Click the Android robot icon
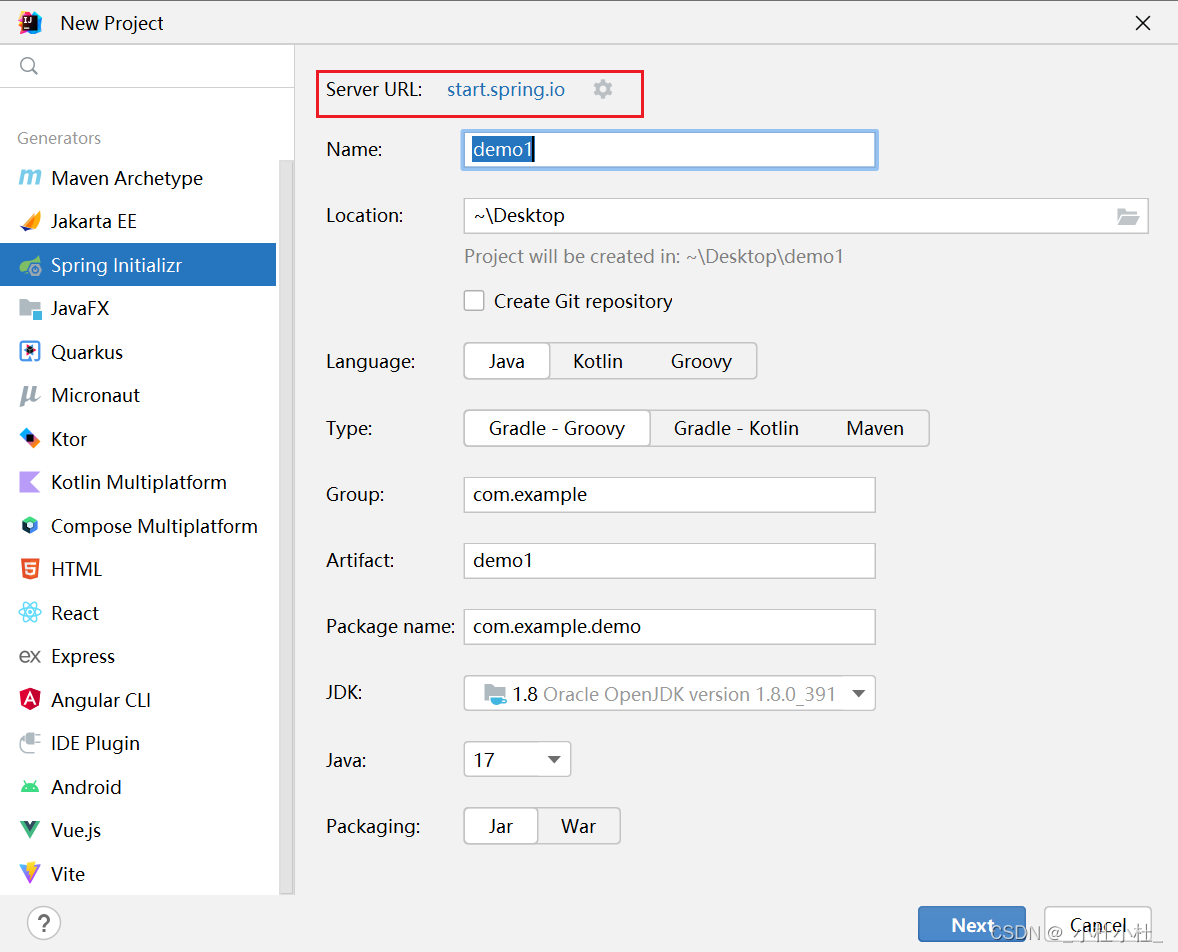Image resolution: width=1178 pixels, height=952 pixels. tap(30, 787)
